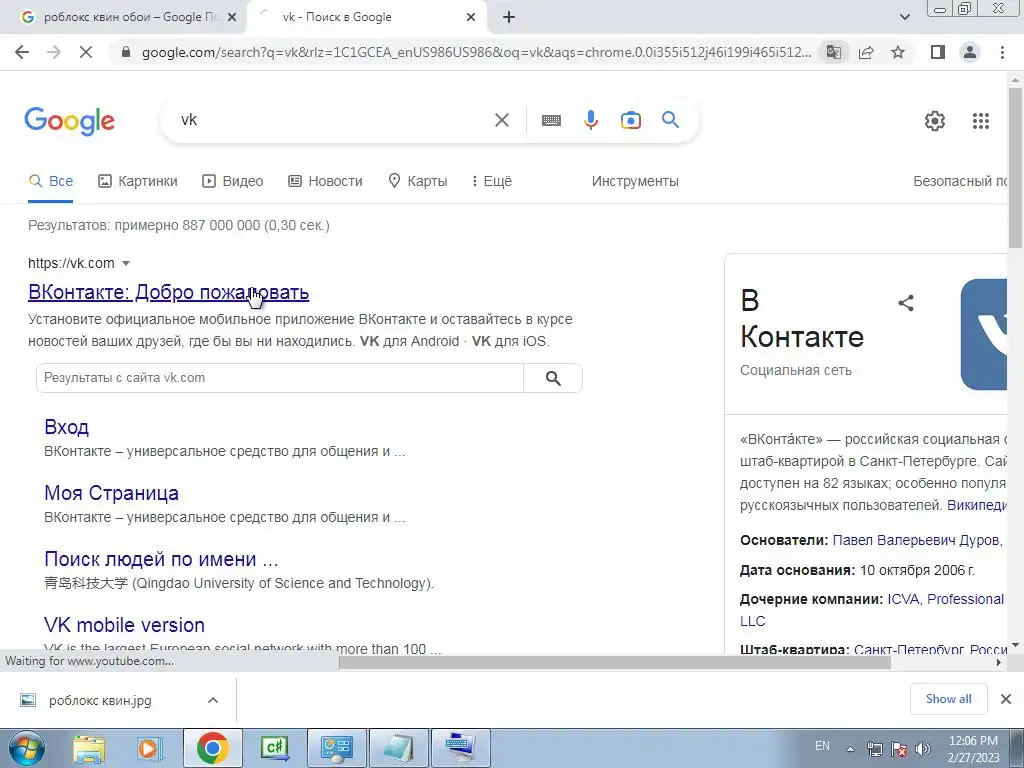1024x768 pixels.
Task: Open ВКонтакте: Добро пожаловать result
Action: click(x=168, y=293)
